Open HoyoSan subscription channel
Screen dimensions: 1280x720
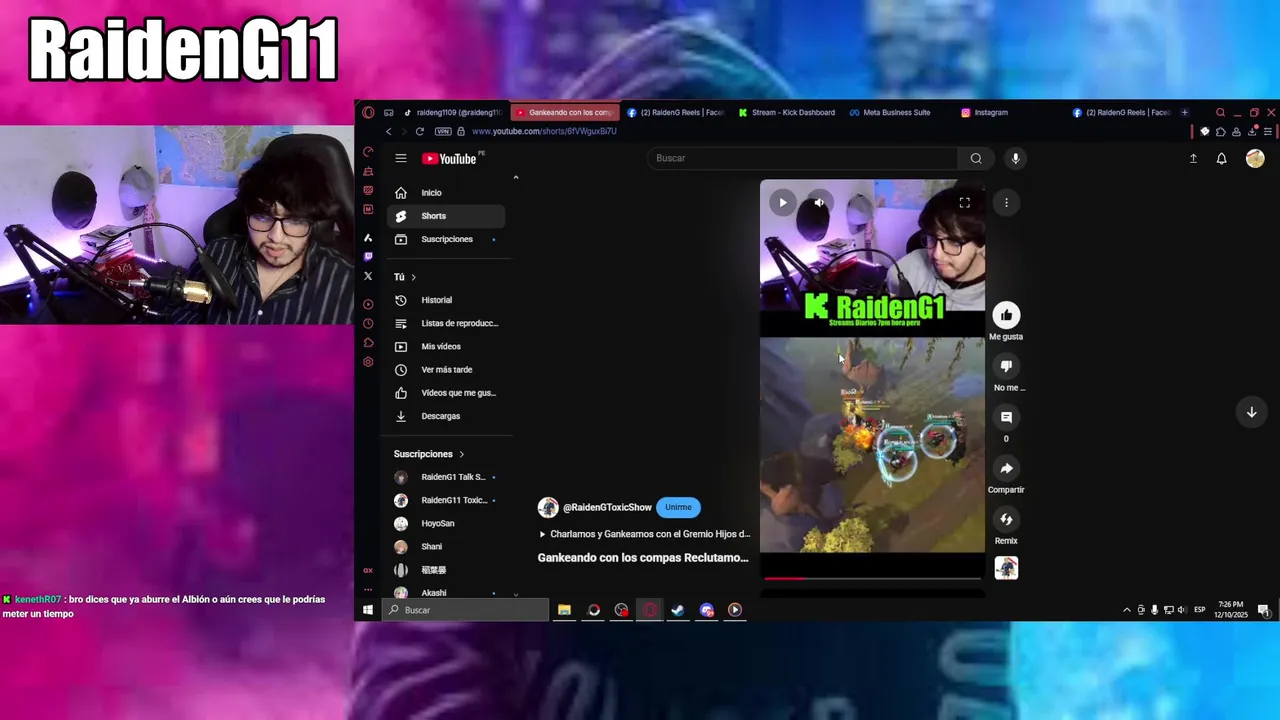(444, 523)
